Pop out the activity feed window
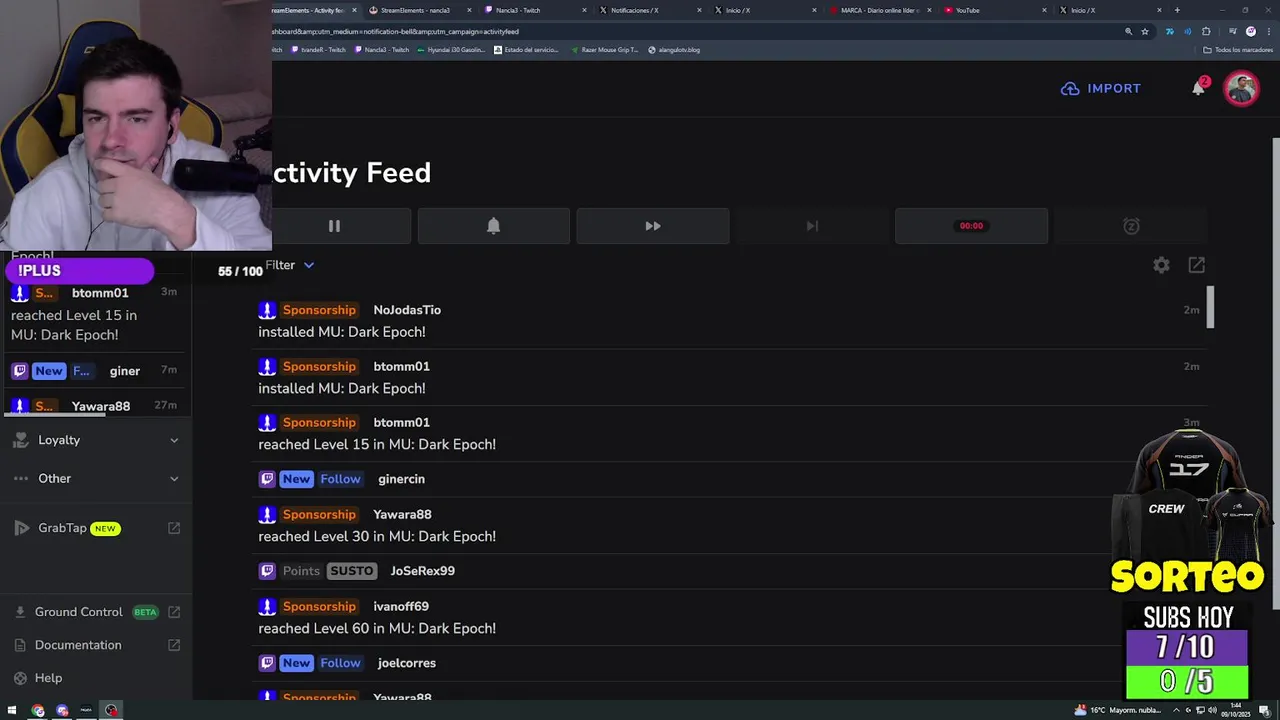 1197,265
